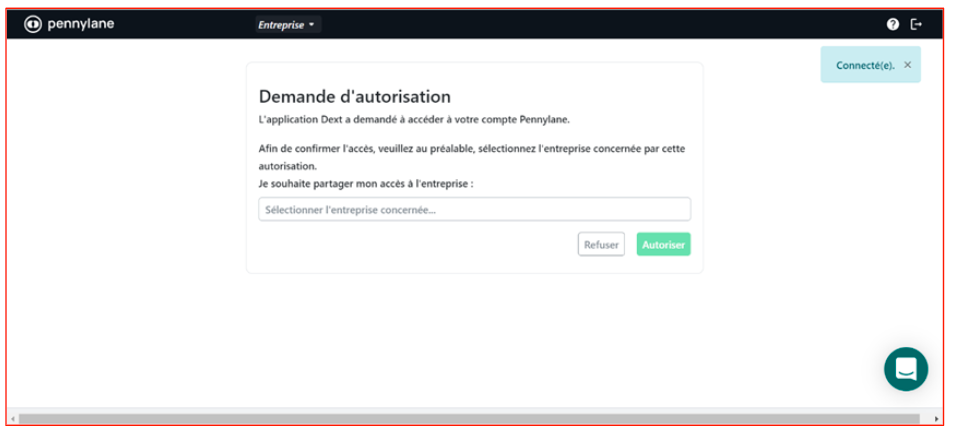Open the chat support bubble

[905, 369]
